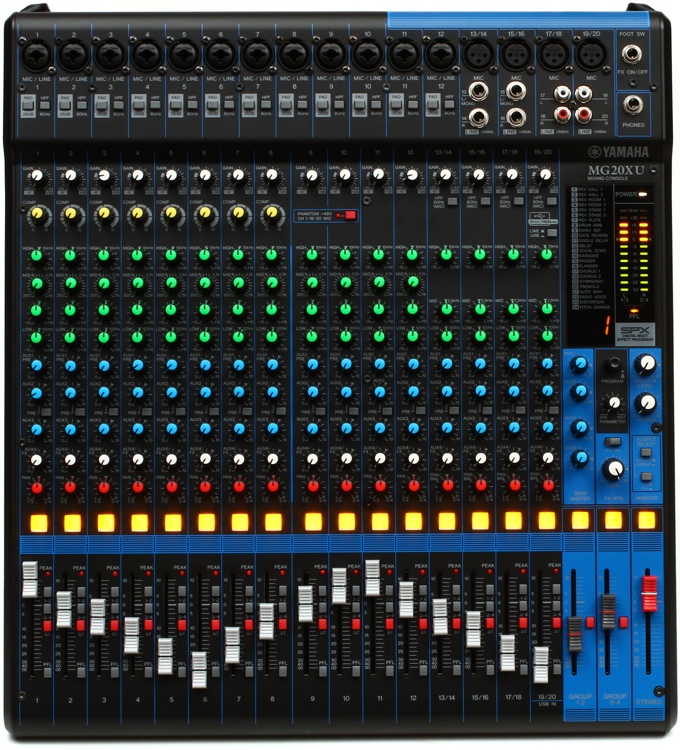Screen dimensions: 680x750
Task: Click the red PAN knob on channel 12
Action: tap(412, 486)
